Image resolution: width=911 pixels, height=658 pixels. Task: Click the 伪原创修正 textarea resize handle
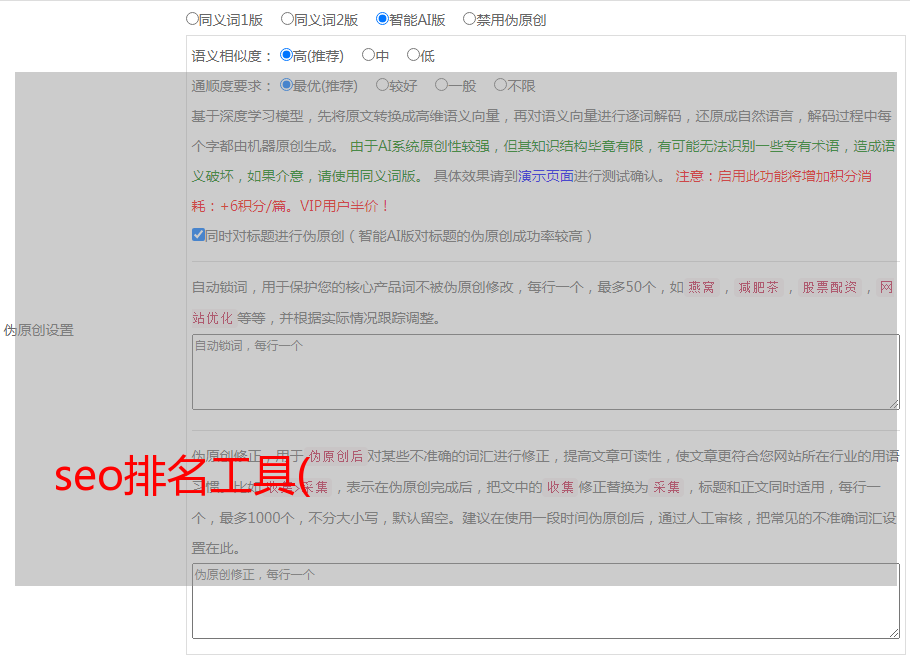[x=894, y=633]
